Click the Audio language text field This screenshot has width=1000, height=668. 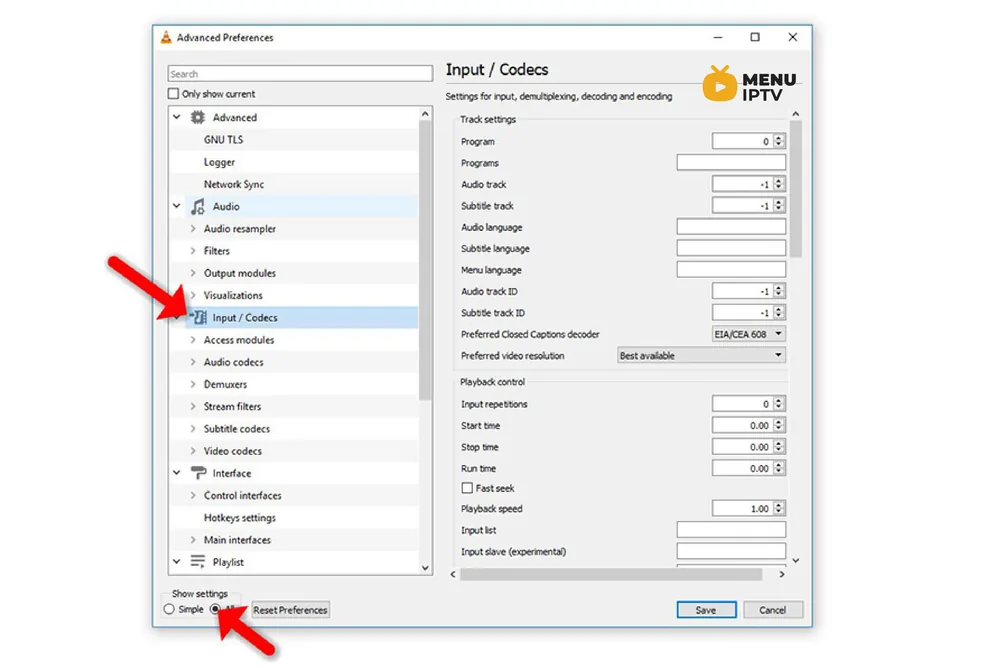[x=731, y=226]
